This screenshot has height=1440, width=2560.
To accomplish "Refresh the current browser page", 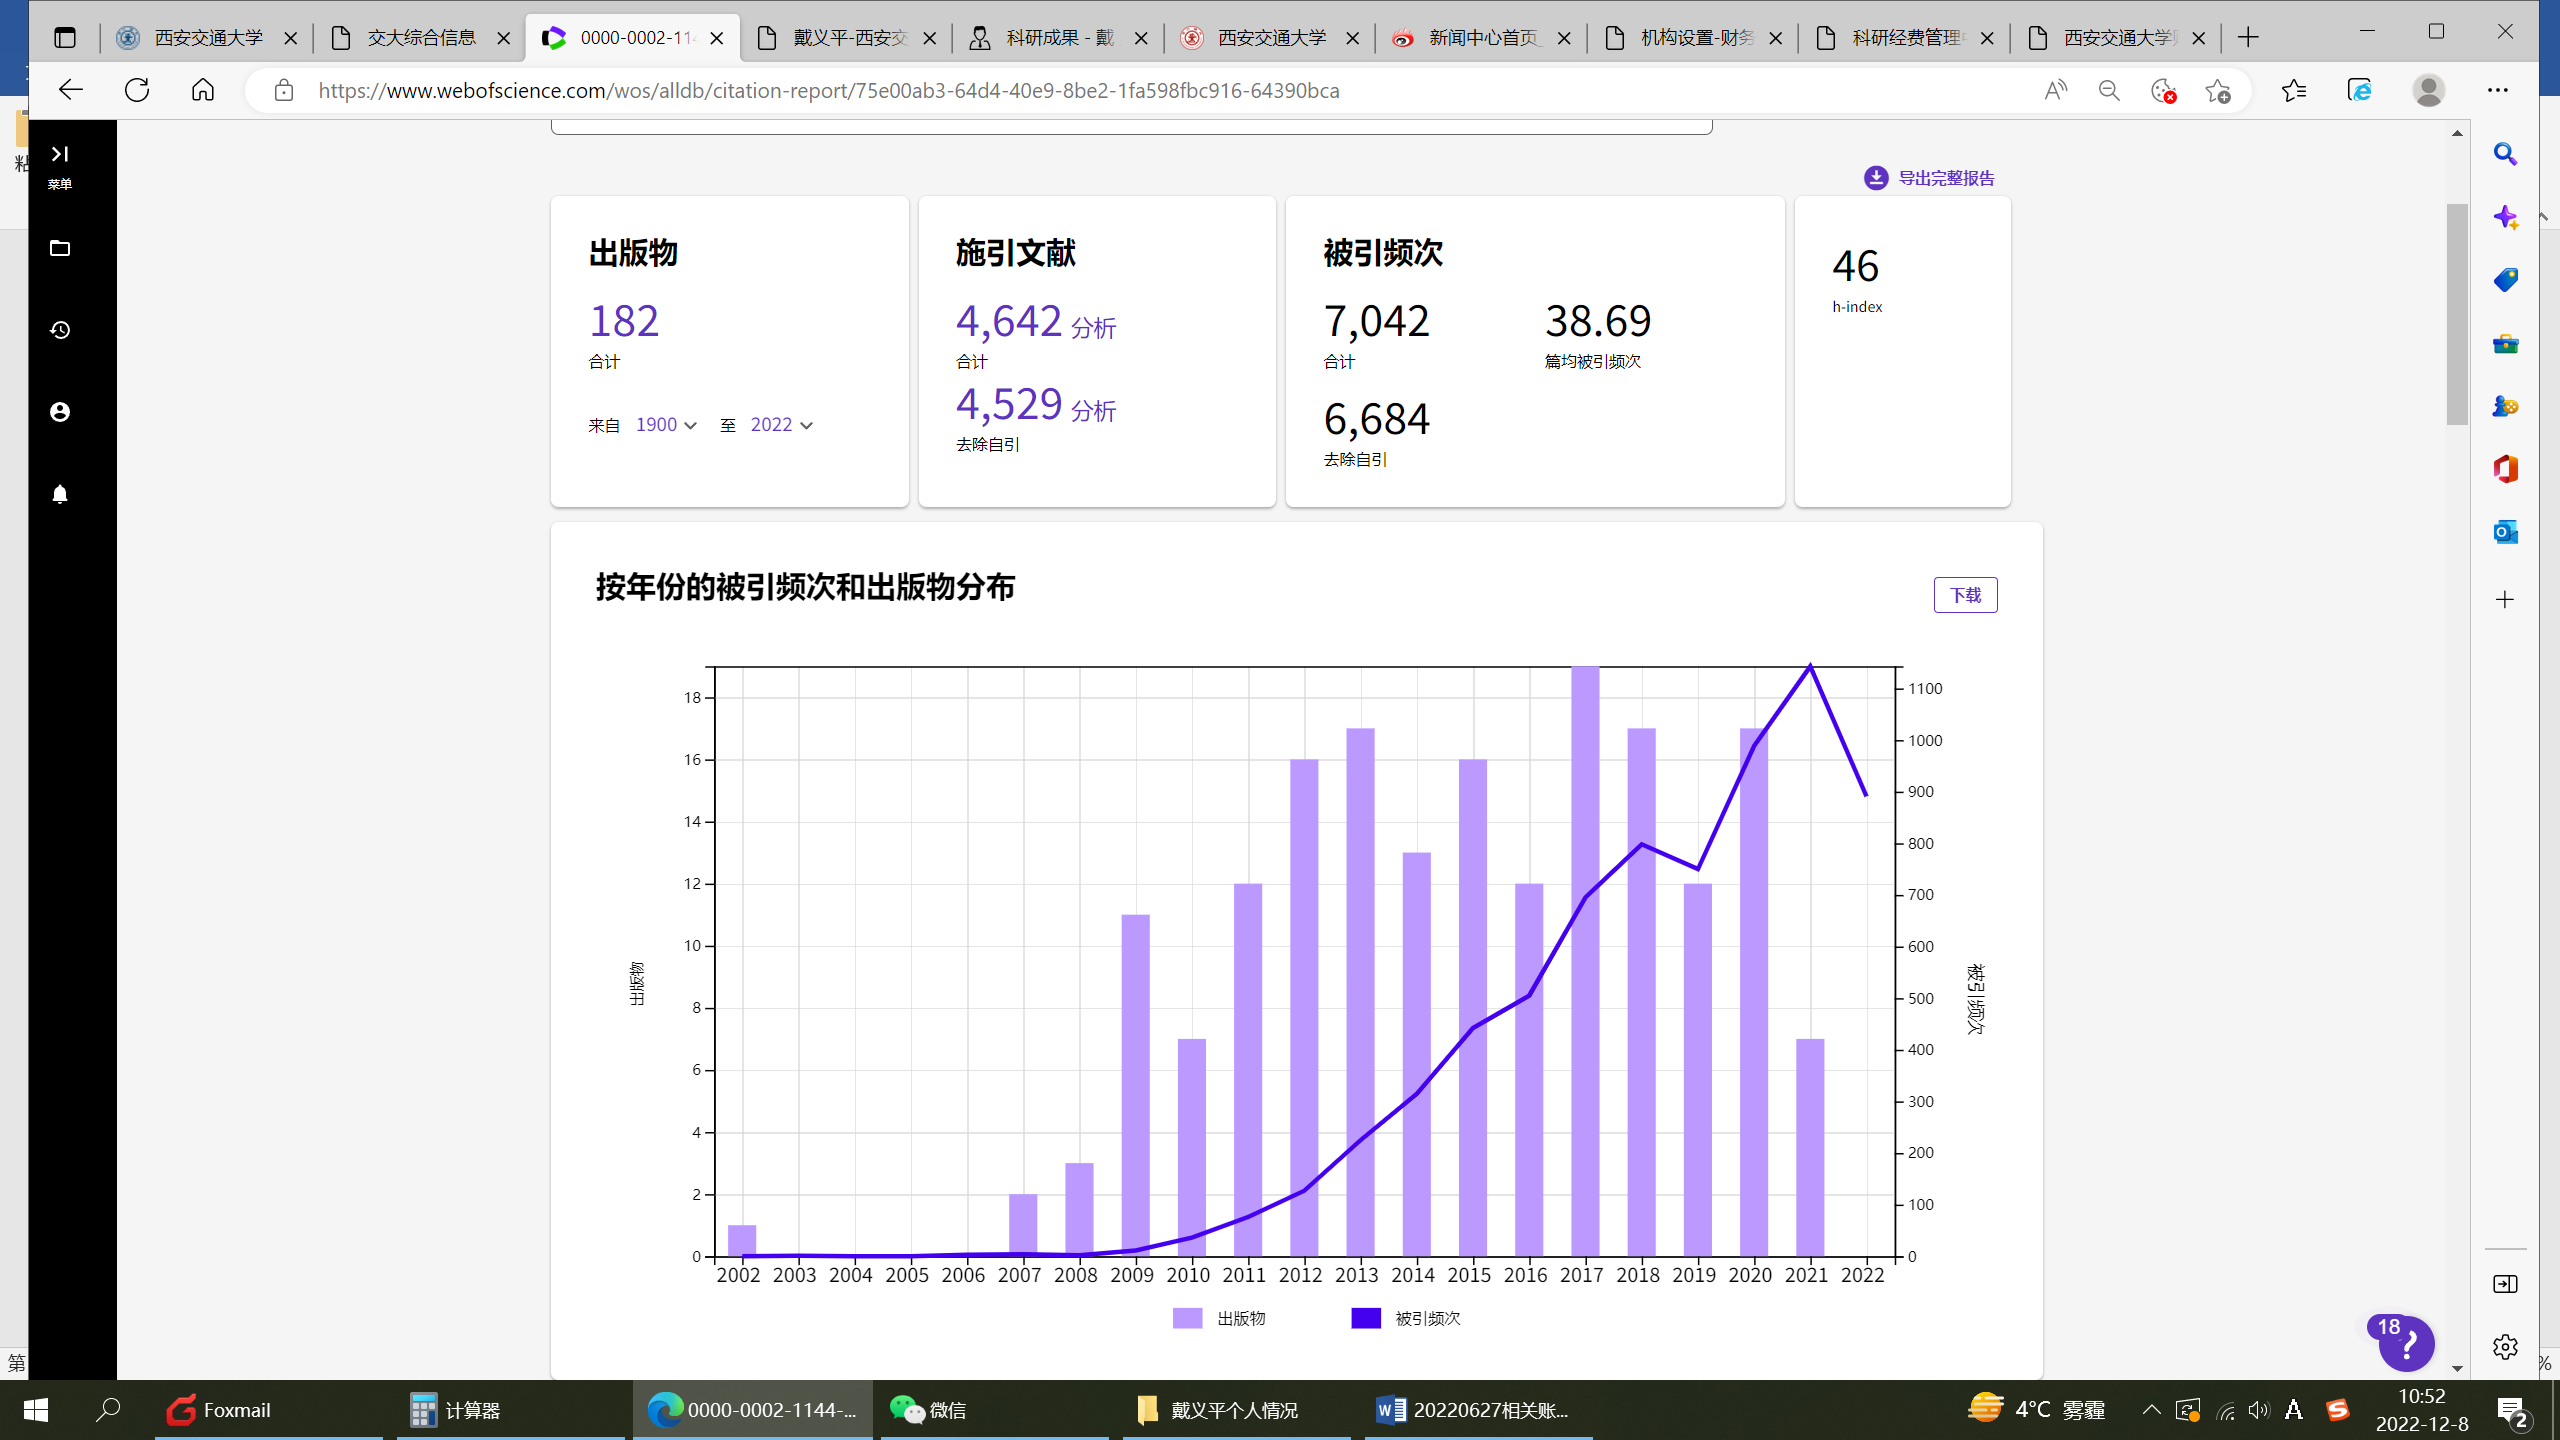I will (137, 90).
